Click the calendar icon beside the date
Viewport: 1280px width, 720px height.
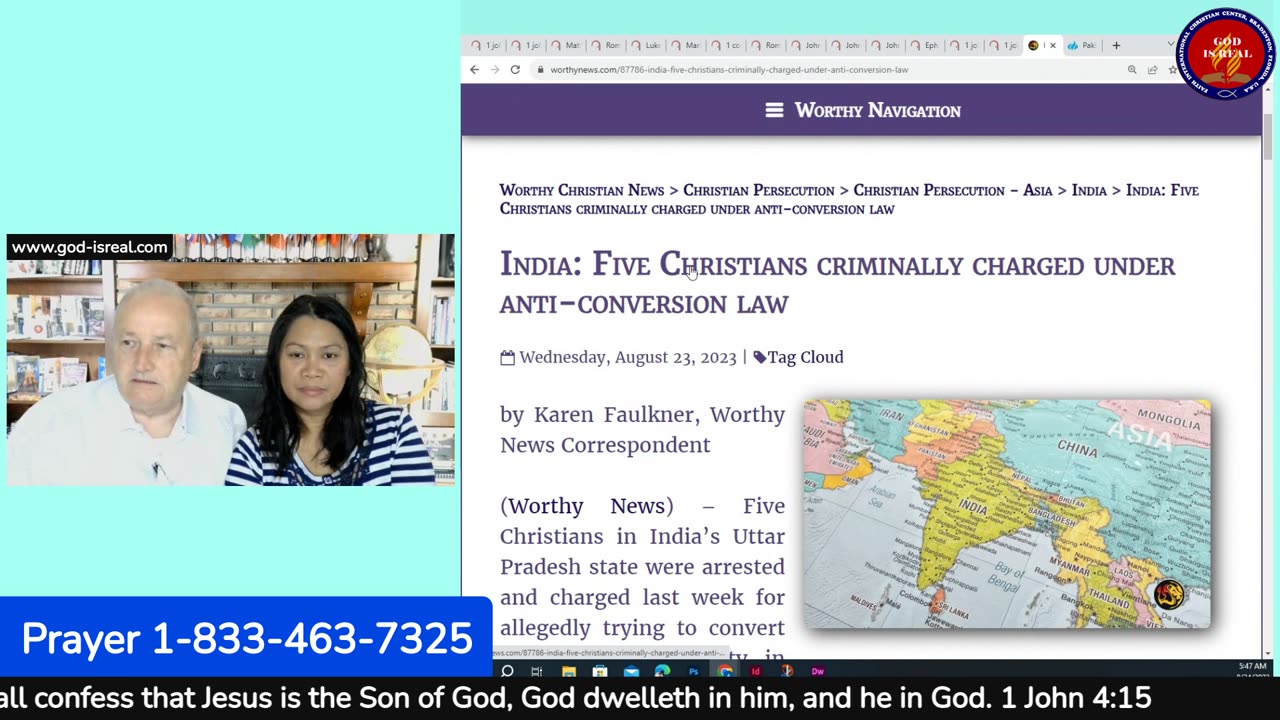tap(507, 357)
